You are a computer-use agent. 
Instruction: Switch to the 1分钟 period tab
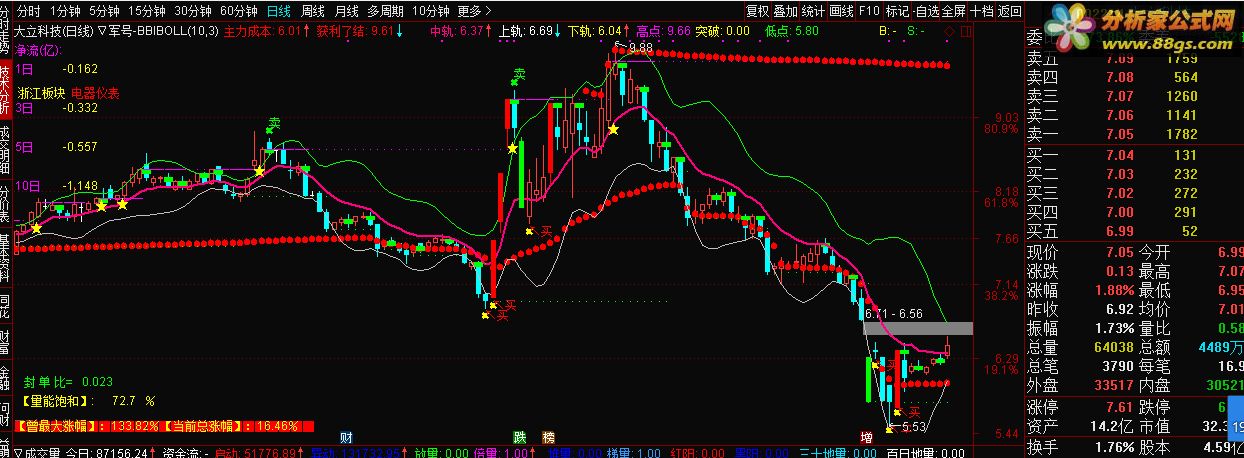(x=64, y=11)
